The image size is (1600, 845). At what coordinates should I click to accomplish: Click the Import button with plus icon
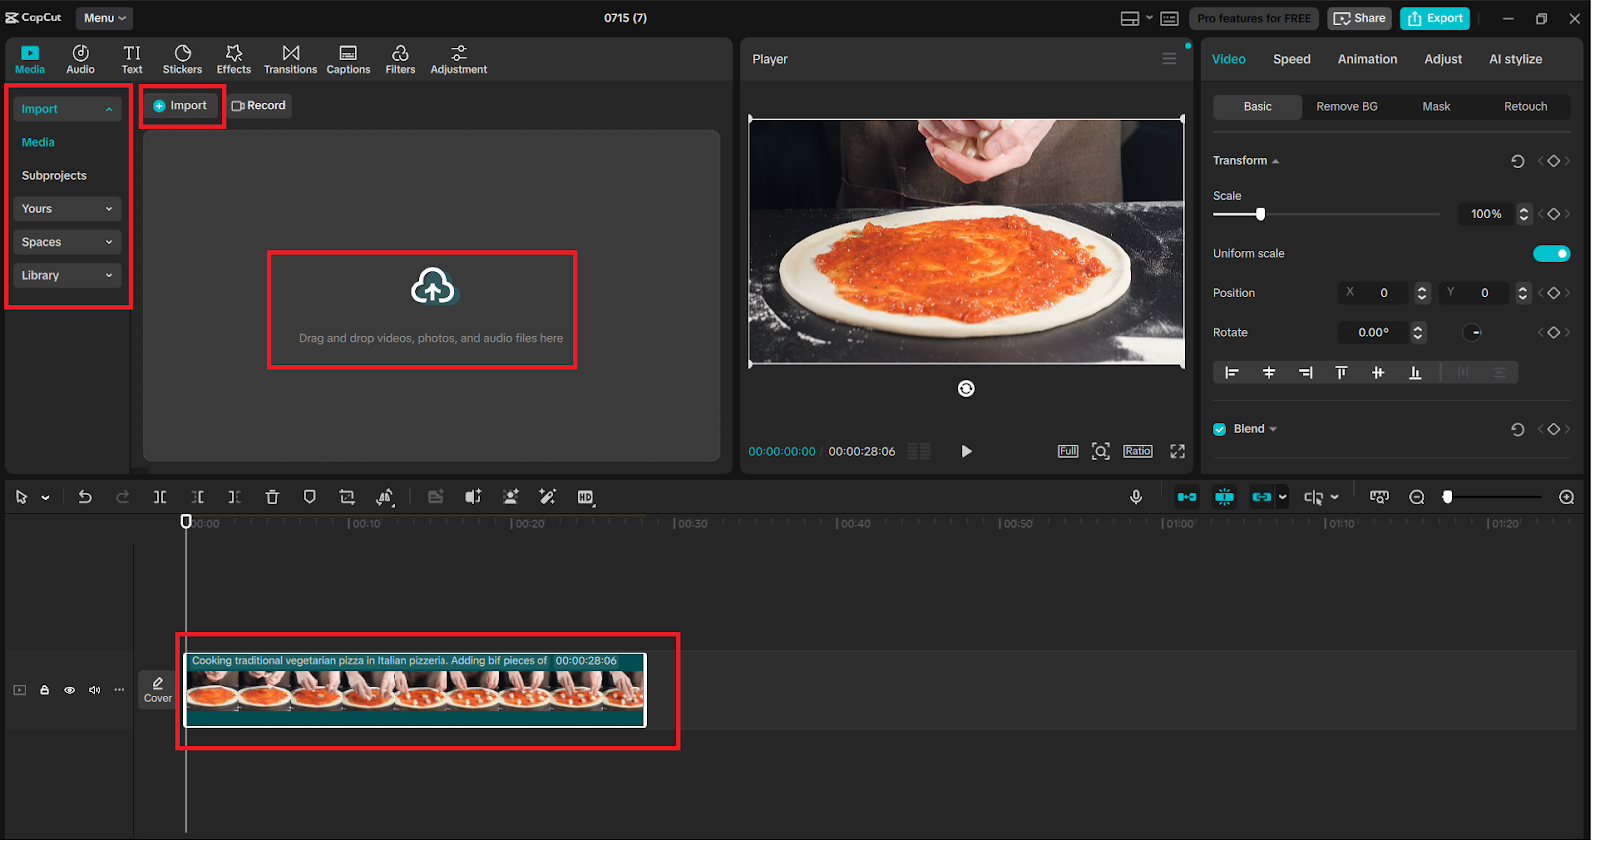(181, 105)
